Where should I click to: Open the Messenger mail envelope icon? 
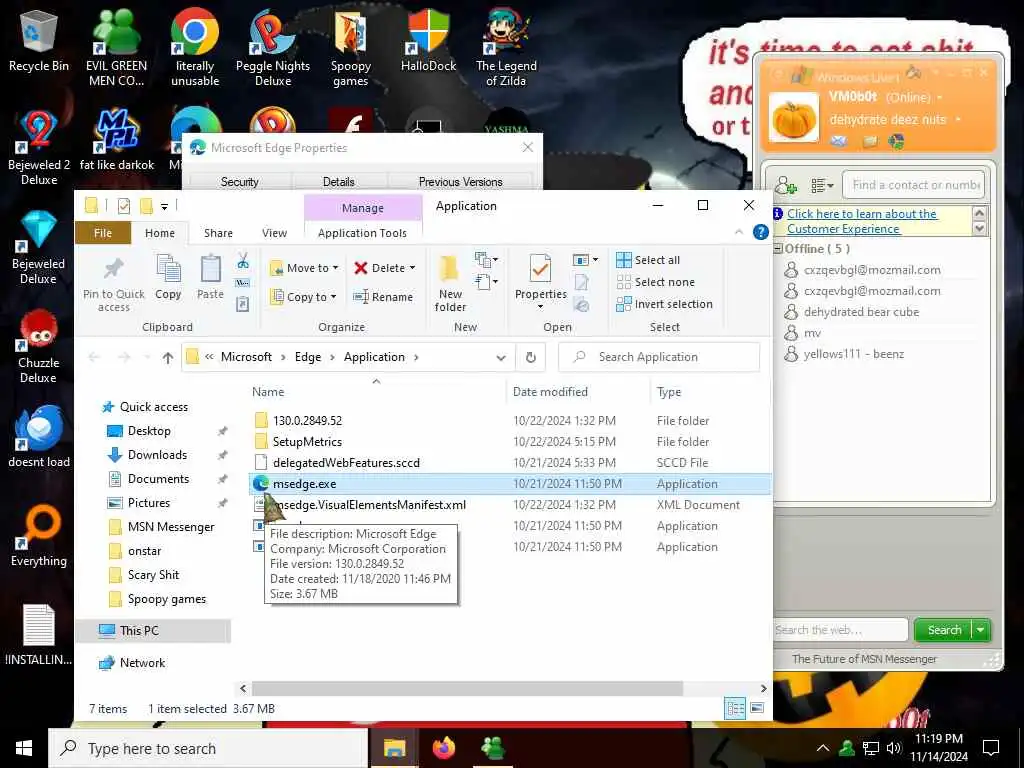coord(839,141)
